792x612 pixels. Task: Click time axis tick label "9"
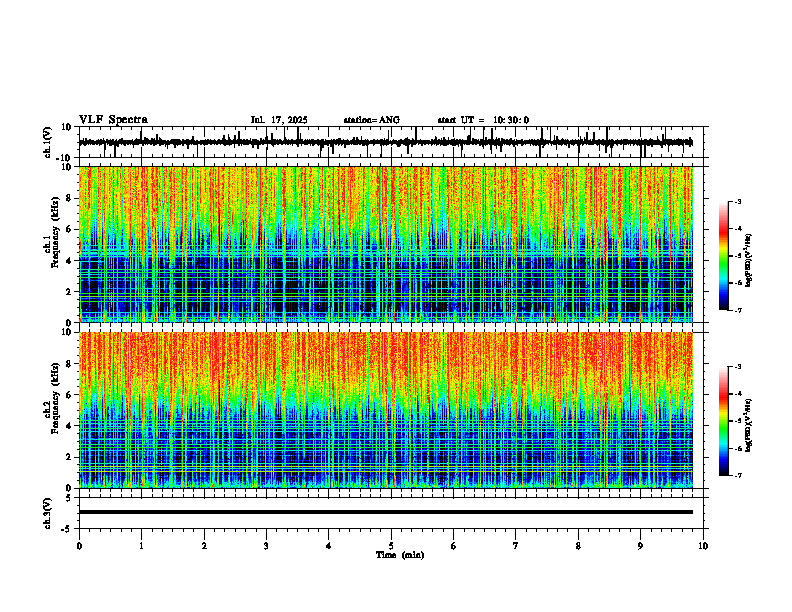pos(640,546)
